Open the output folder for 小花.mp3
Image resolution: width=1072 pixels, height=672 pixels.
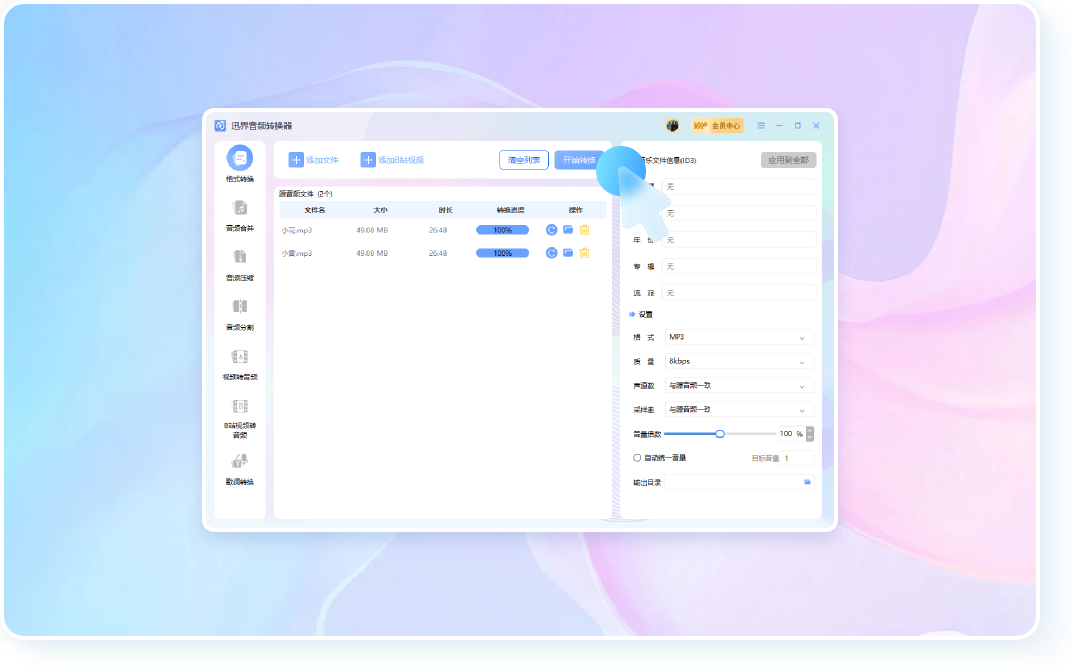click(568, 230)
